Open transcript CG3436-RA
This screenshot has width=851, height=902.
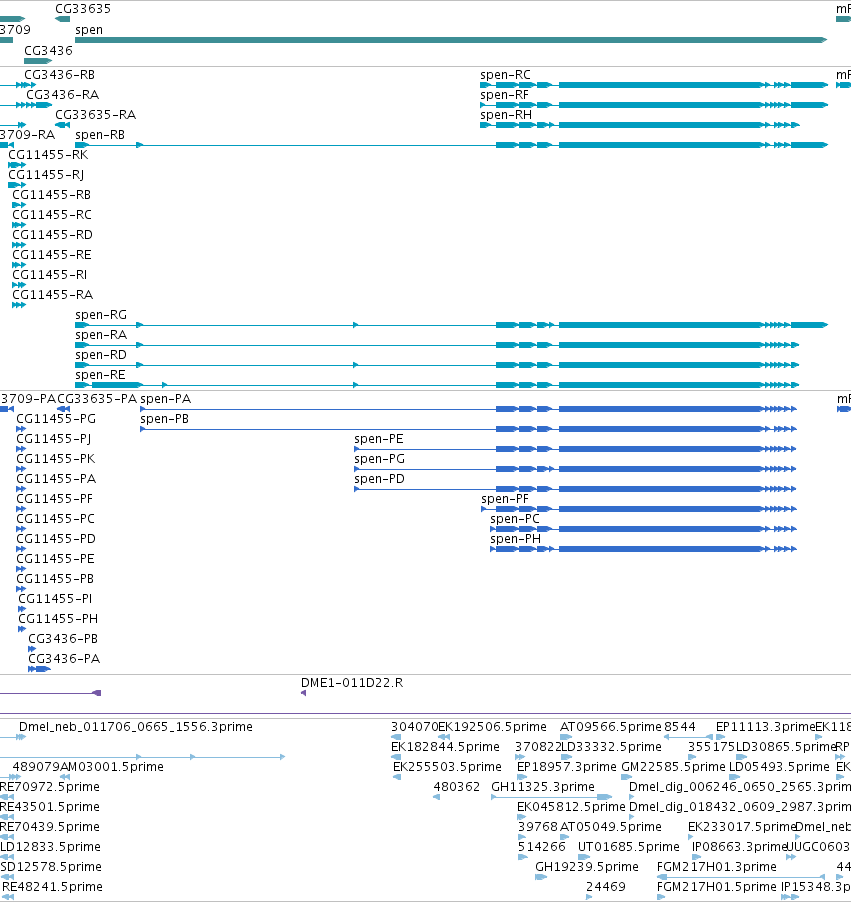point(62,94)
